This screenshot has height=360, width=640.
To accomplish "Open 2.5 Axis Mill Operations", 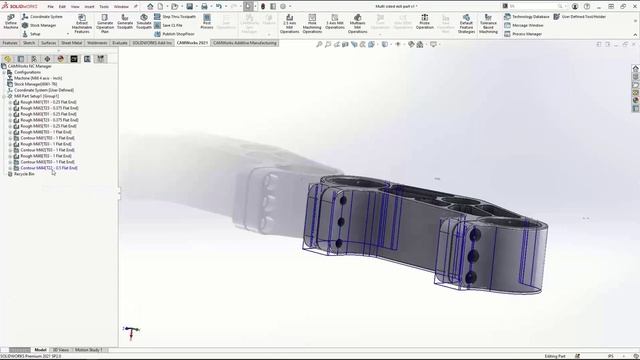I will click(289, 24).
